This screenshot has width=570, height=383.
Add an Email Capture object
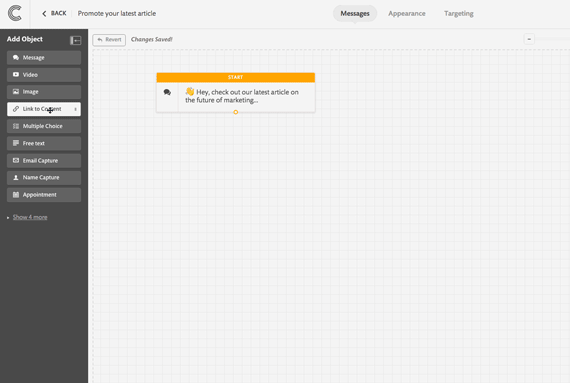(x=44, y=160)
